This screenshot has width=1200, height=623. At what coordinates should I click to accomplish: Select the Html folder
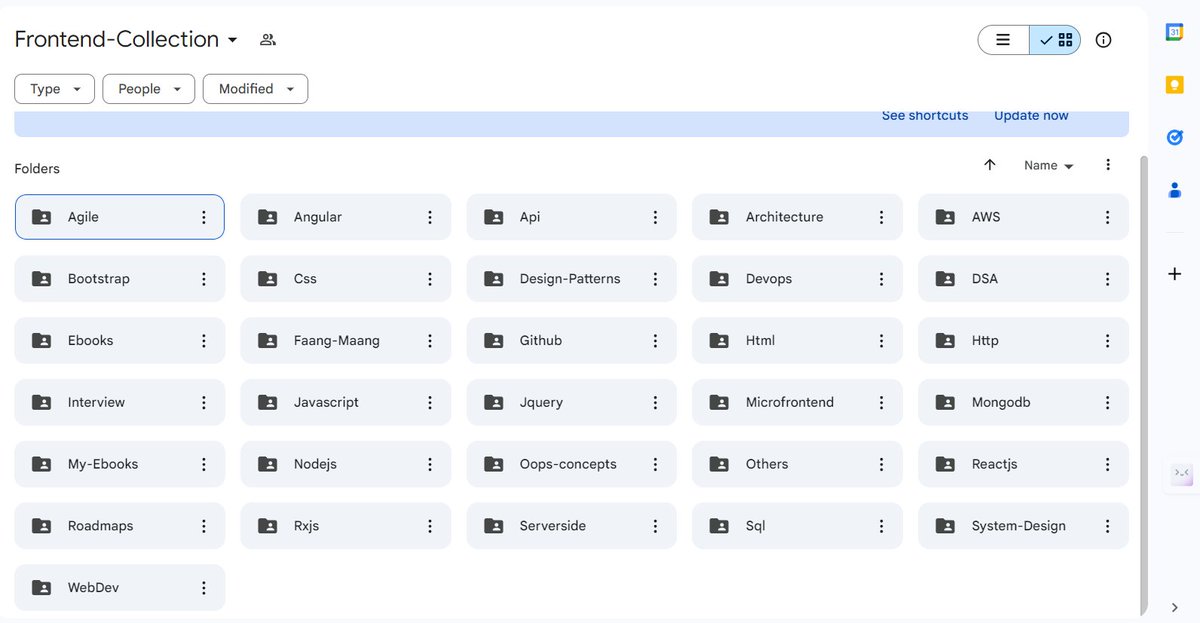click(x=797, y=341)
